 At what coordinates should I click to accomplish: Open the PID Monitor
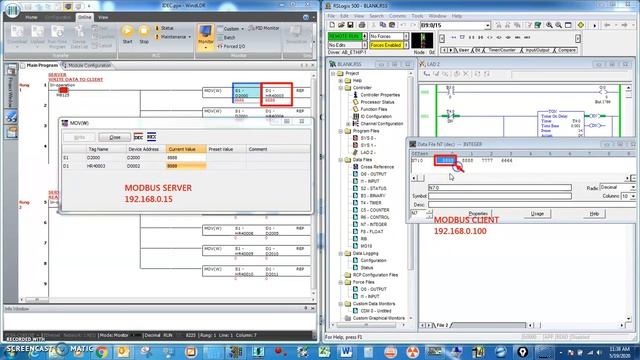coord(264,28)
